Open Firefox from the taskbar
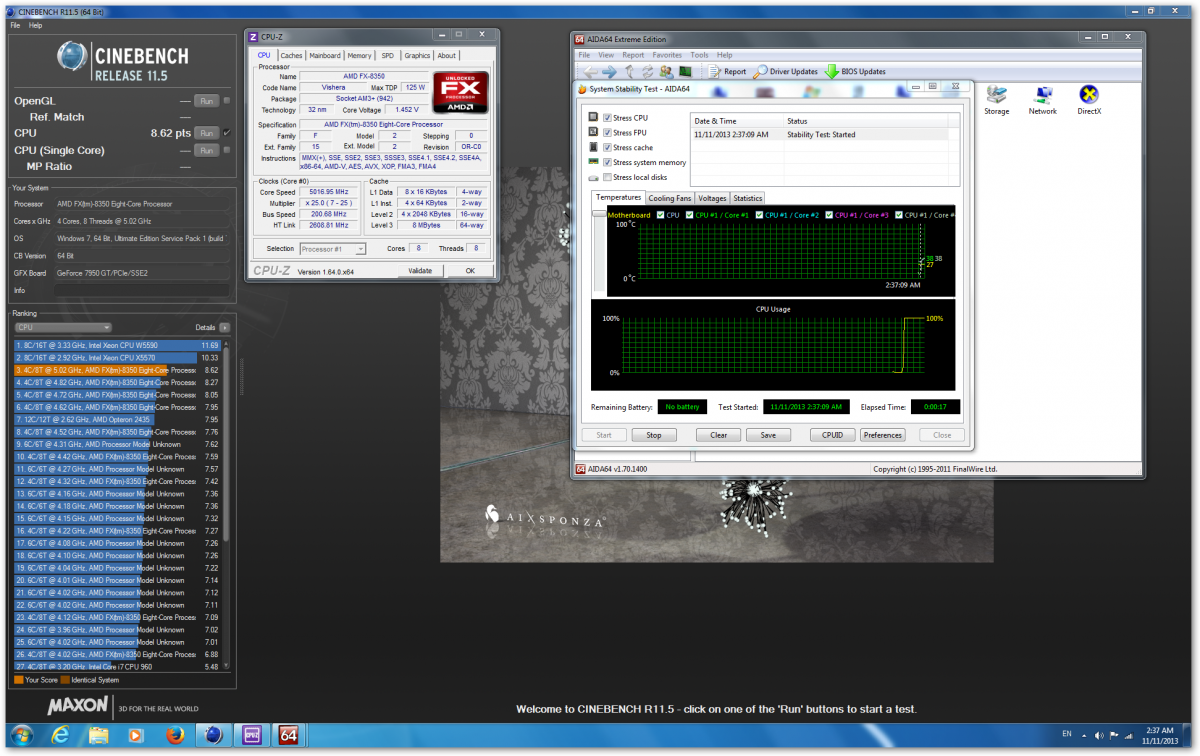Image resolution: width=1200 pixels, height=756 pixels. (x=173, y=736)
